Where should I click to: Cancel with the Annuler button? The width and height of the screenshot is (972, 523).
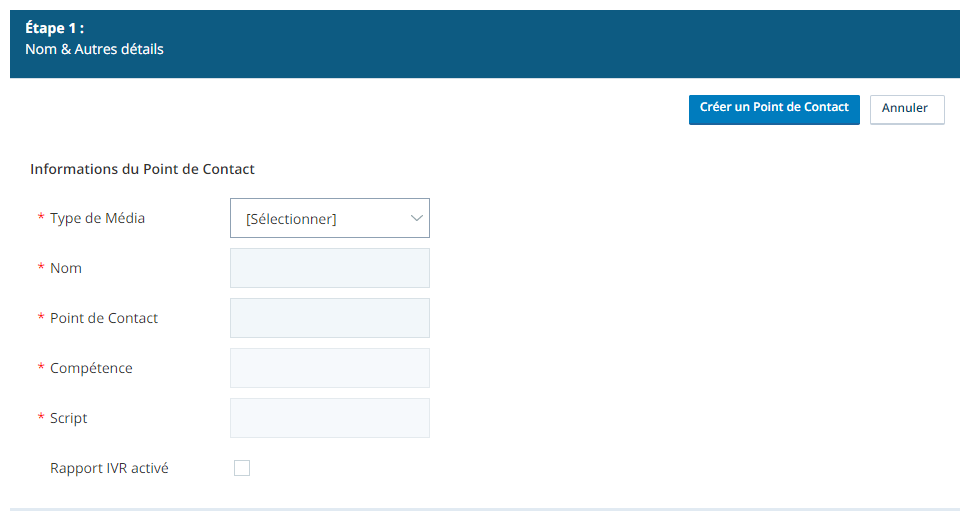pyautogui.click(x=907, y=110)
